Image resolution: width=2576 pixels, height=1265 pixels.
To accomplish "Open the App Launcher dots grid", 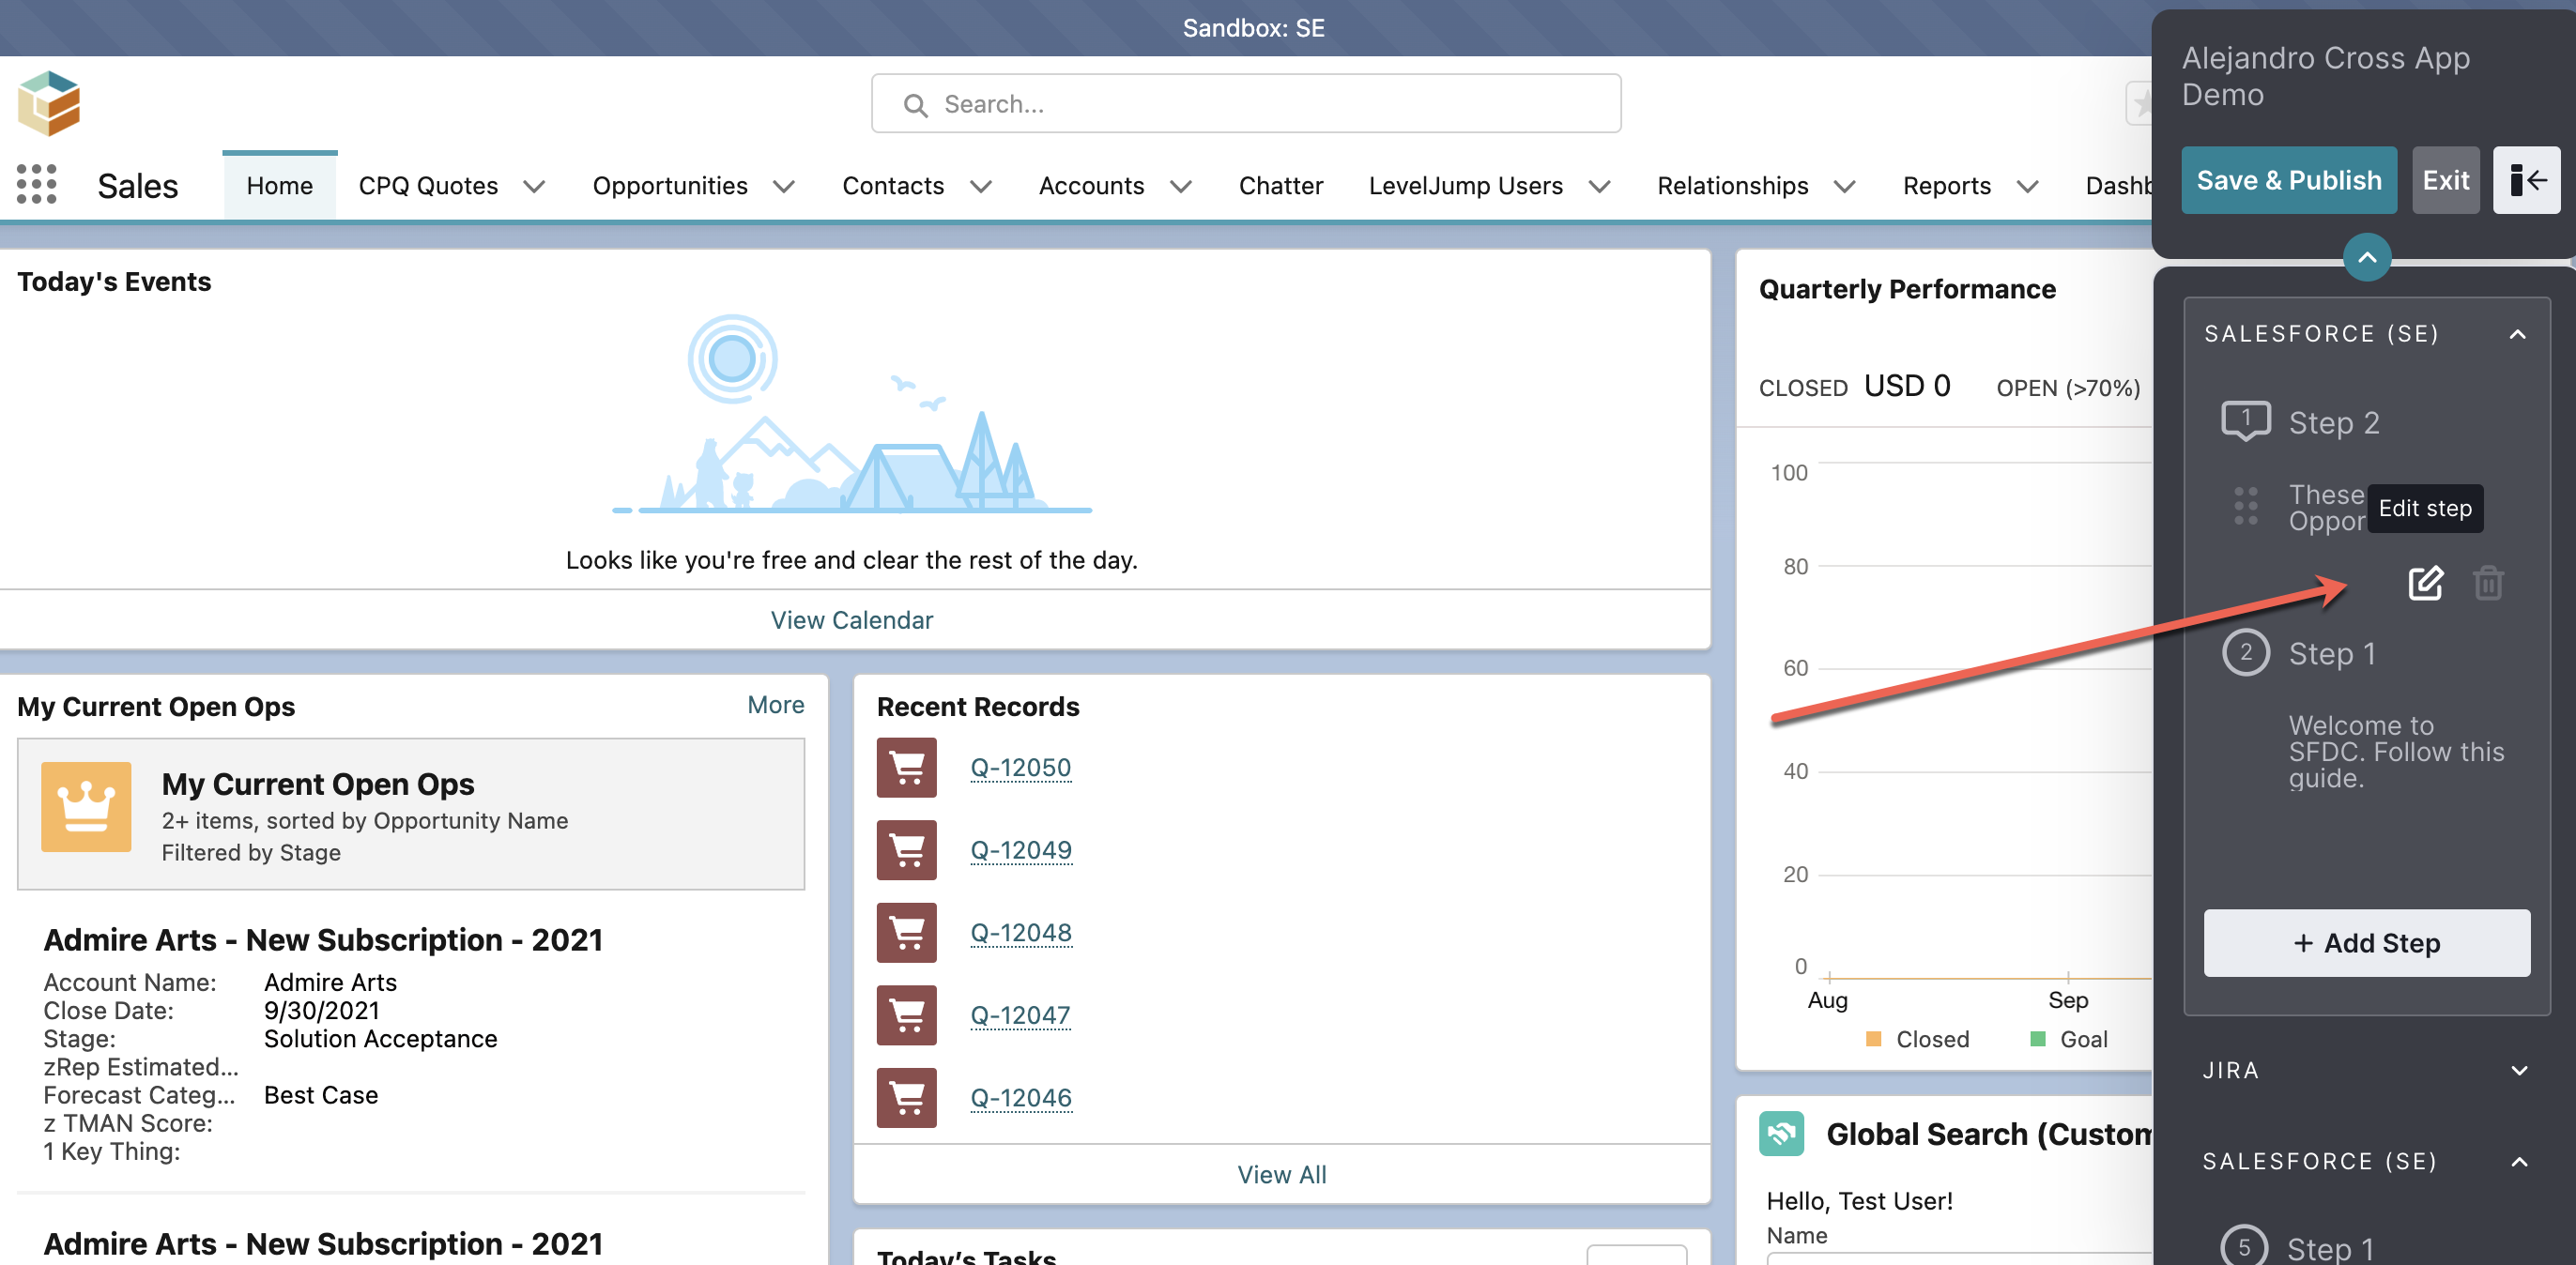I will tap(37, 185).
